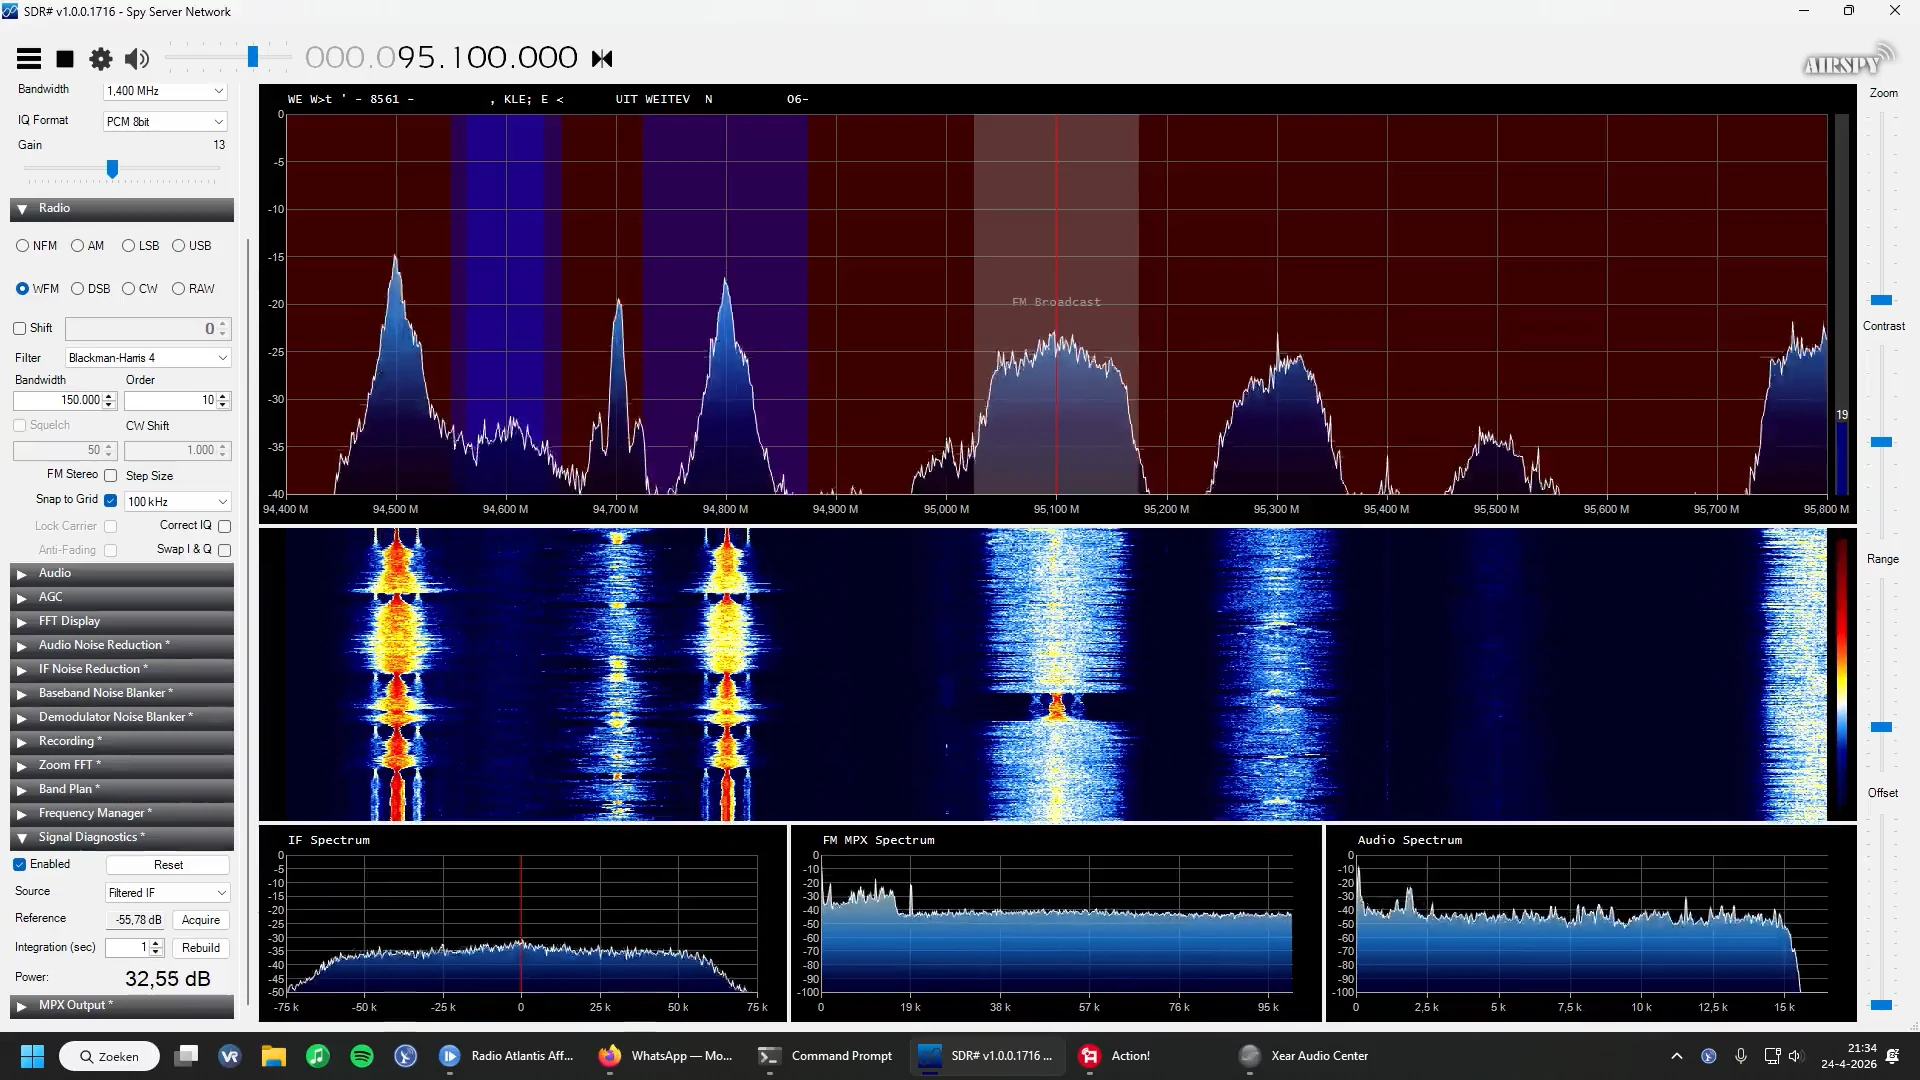The height and width of the screenshot is (1080, 1920).
Task: Click the Airspy logo
Action: (x=1848, y=61)
